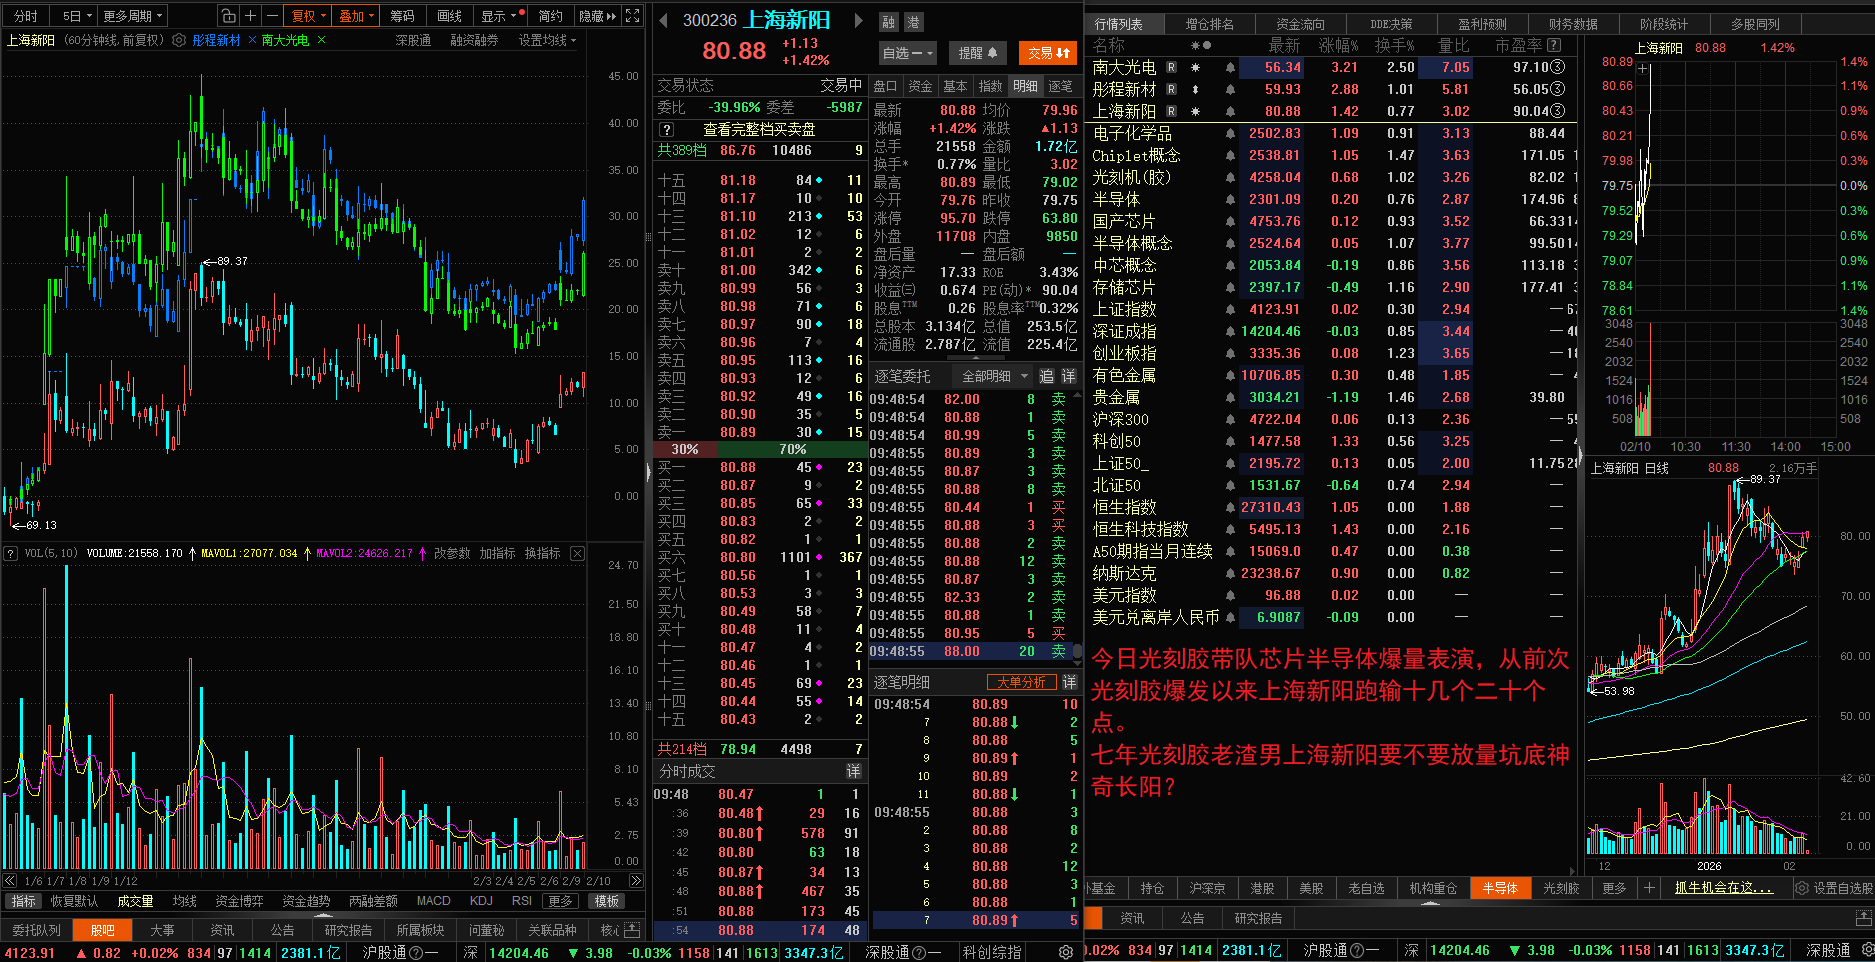Image resolution: width=1875 pixels, height=962 pixels.
Task: Open the 设置均线 dropdown
Action: [547, 40]
